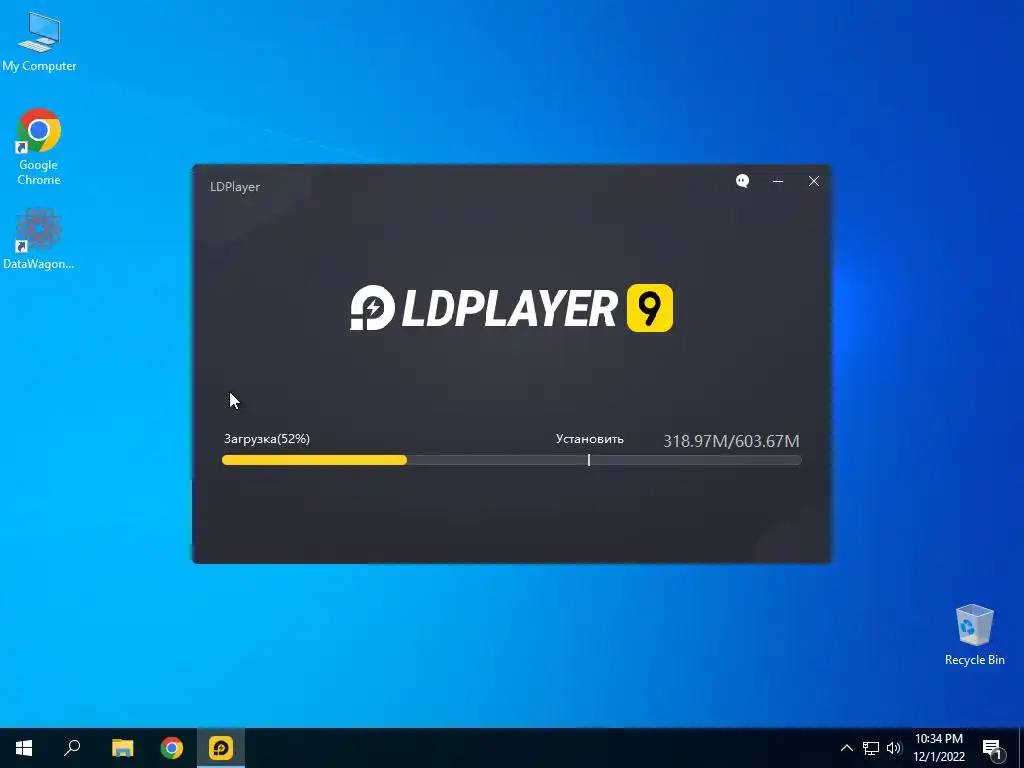Click the yellow download progress bar
This screenshot has height=768, width=1024.
(314, 460)
